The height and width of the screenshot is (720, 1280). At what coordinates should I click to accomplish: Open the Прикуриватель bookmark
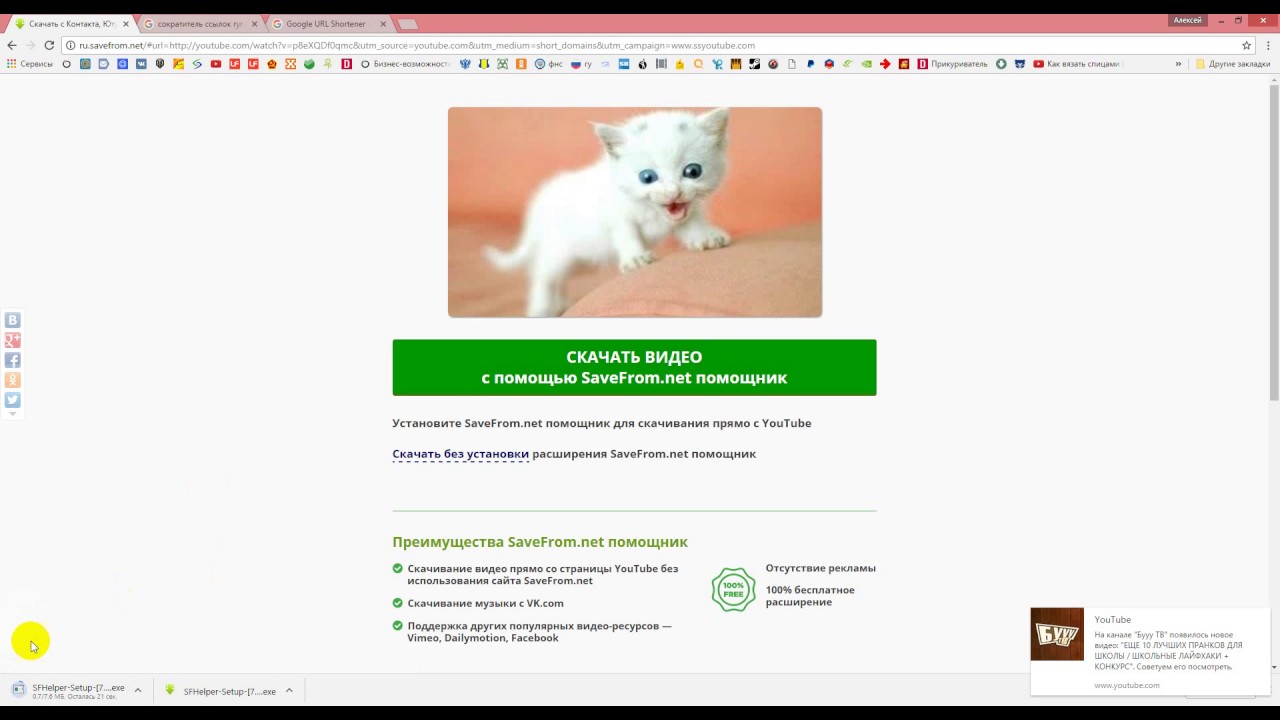click(x=952, y=64)
